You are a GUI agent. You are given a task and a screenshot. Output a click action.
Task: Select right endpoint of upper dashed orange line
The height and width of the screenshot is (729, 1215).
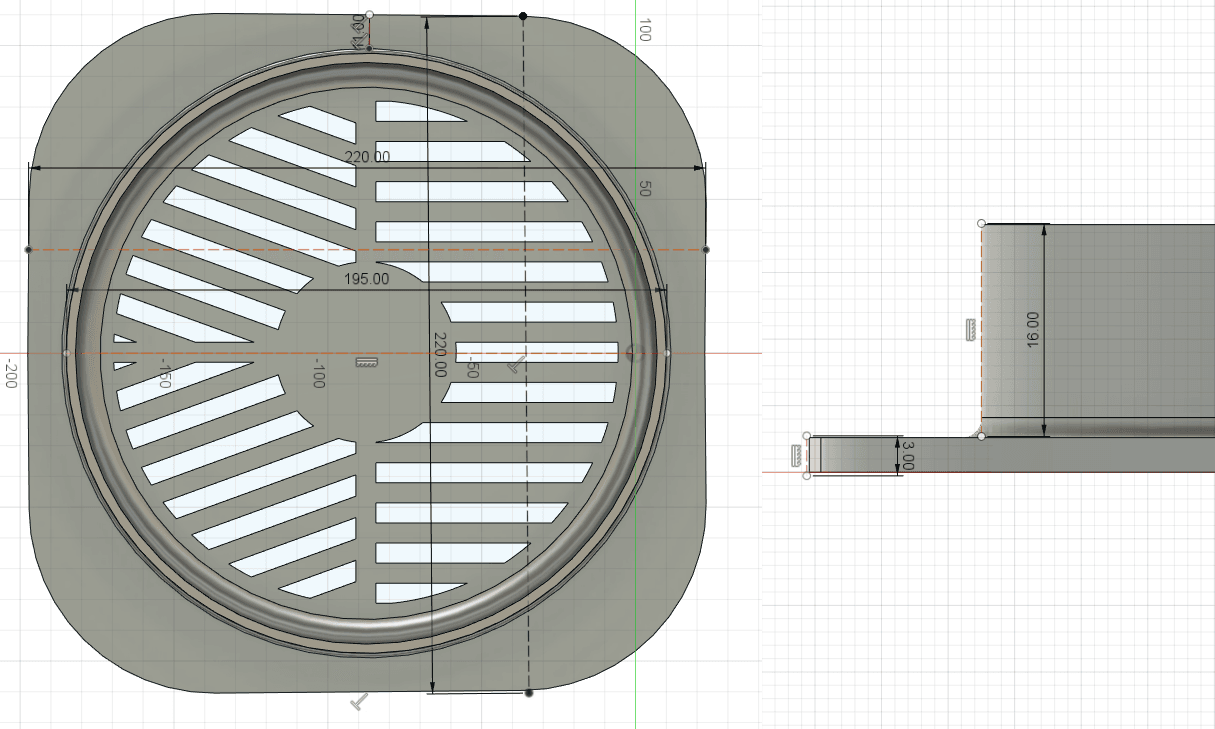coord(706,249)
